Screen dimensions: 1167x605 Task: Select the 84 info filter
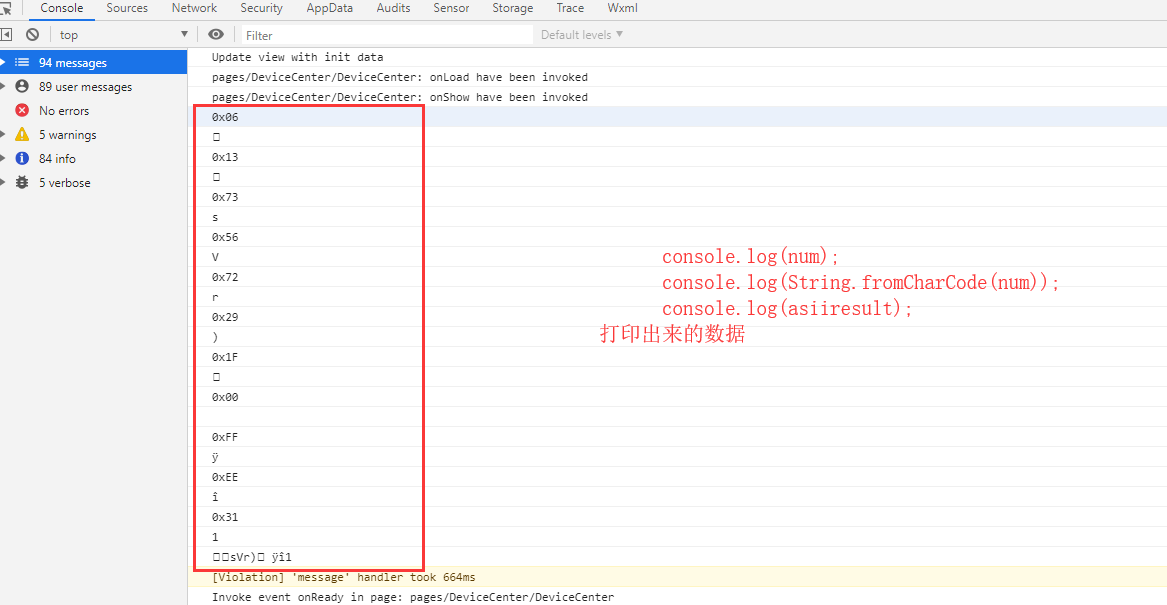coord(93,158)
